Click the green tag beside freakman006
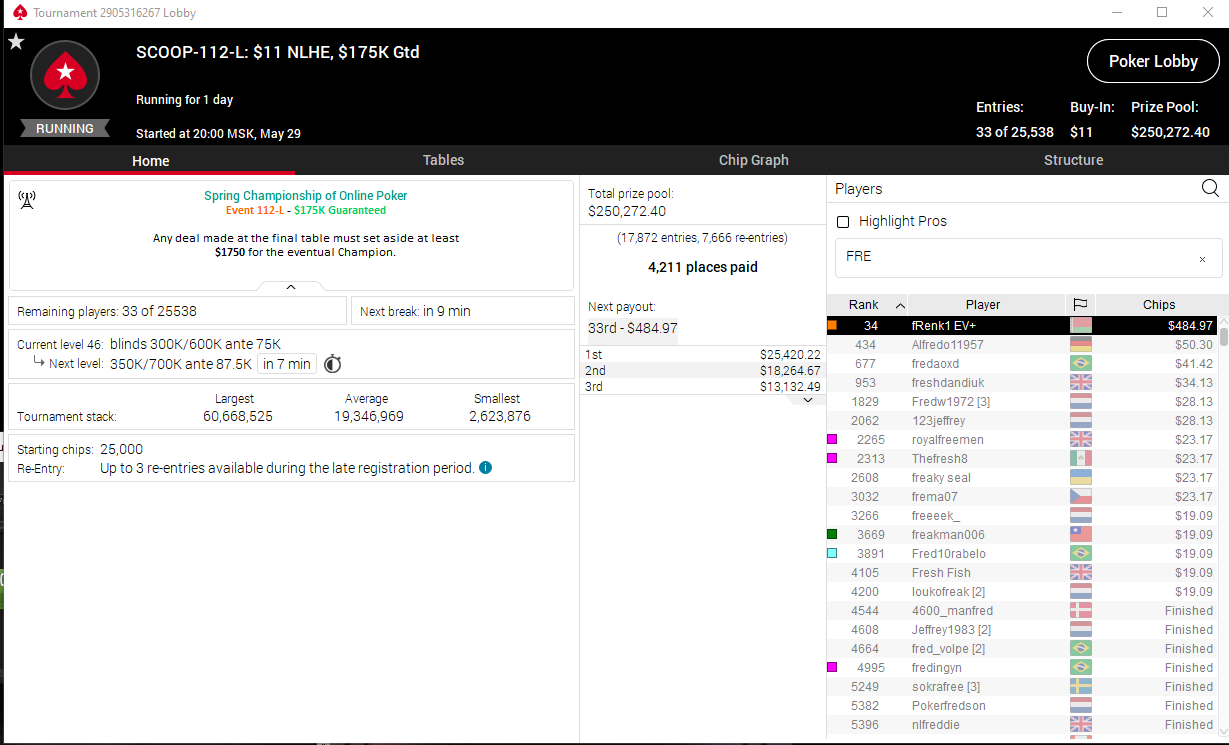 pos(832,534)
